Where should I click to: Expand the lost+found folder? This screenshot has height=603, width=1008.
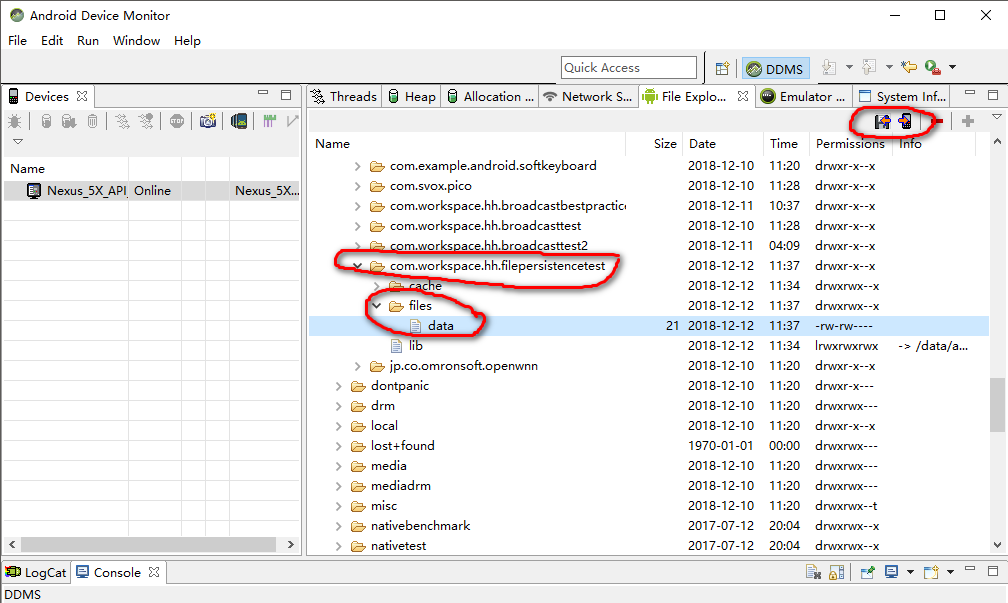point(339,446)
